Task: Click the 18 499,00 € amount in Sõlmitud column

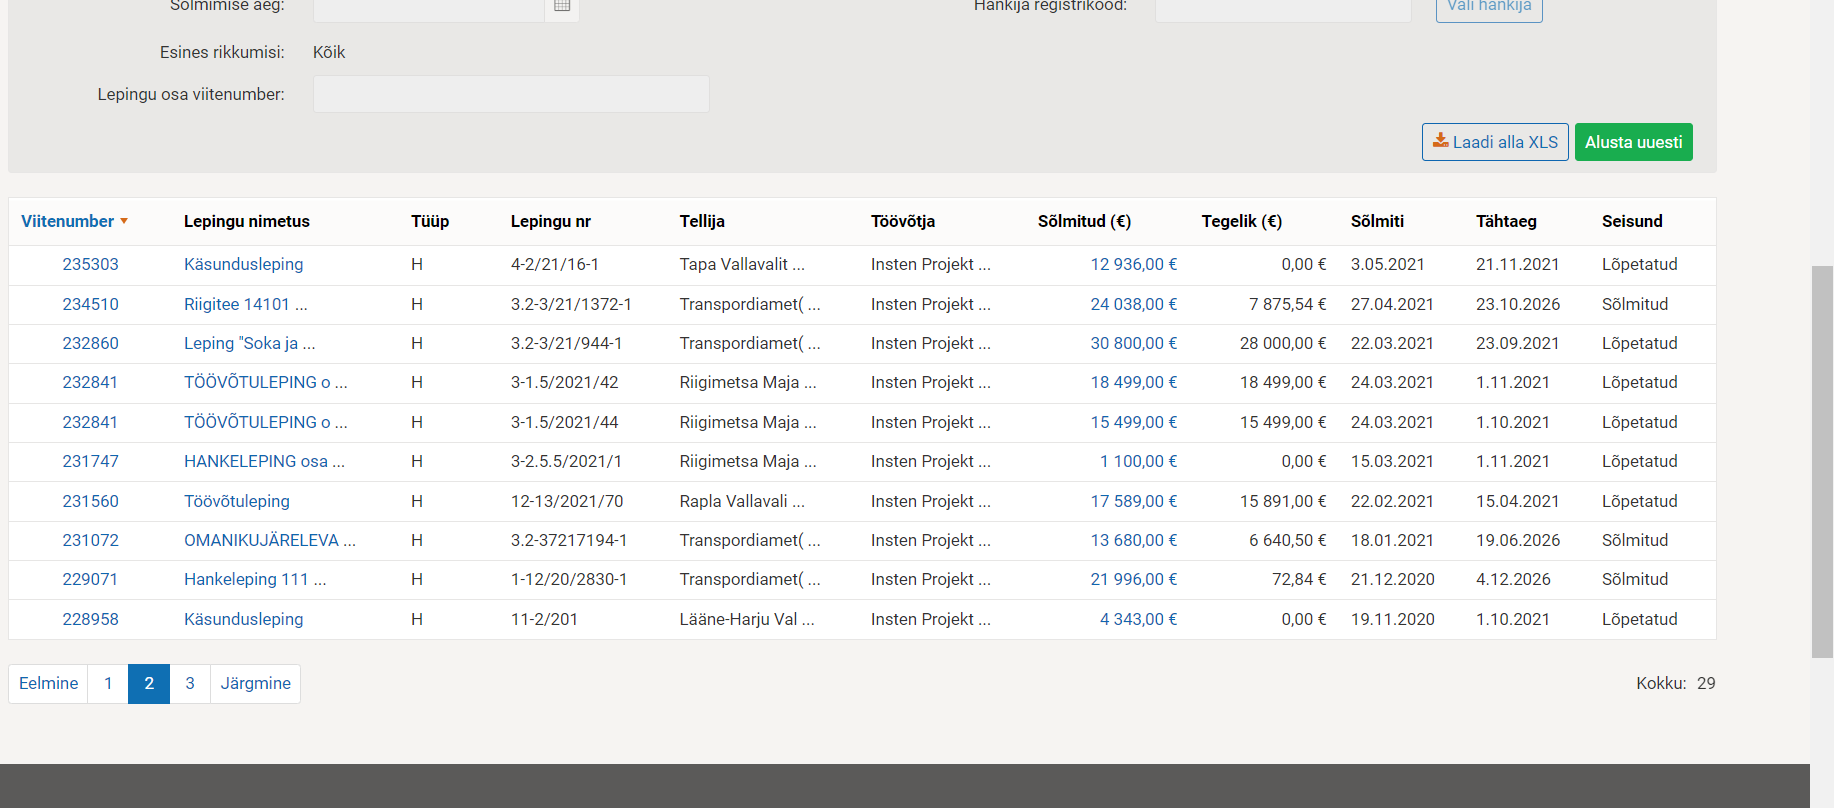Action: [x=1134, y=382]
